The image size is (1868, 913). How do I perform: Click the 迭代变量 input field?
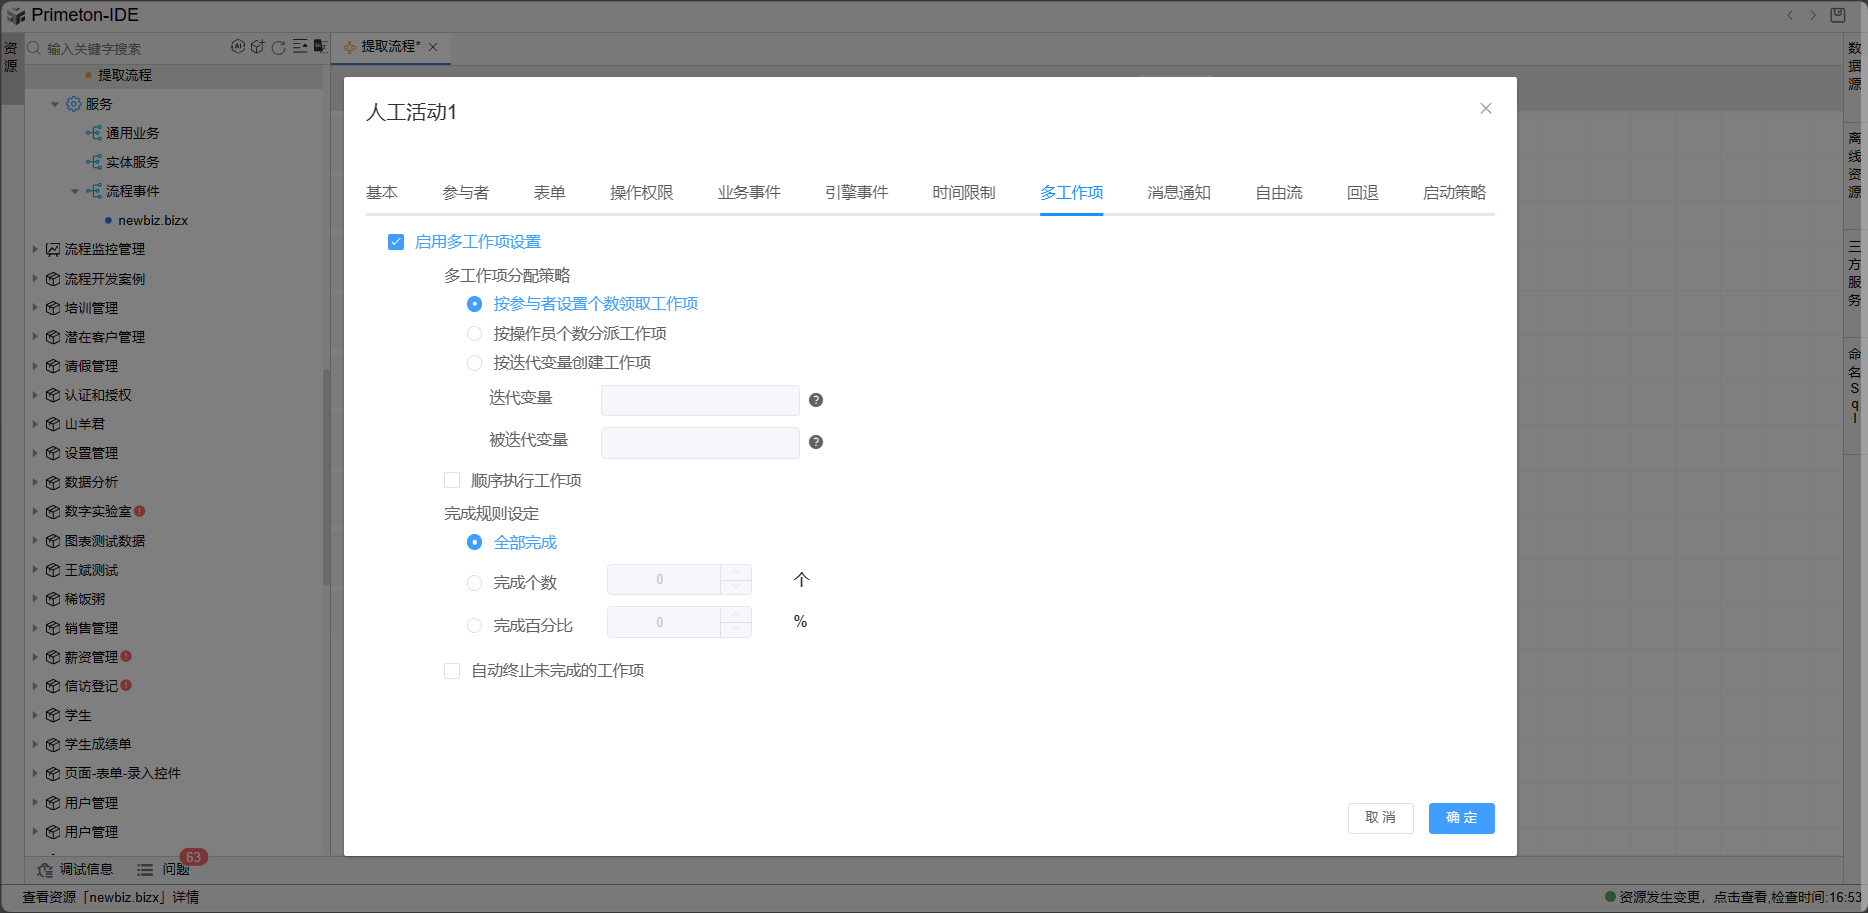(x=700, y=400)
